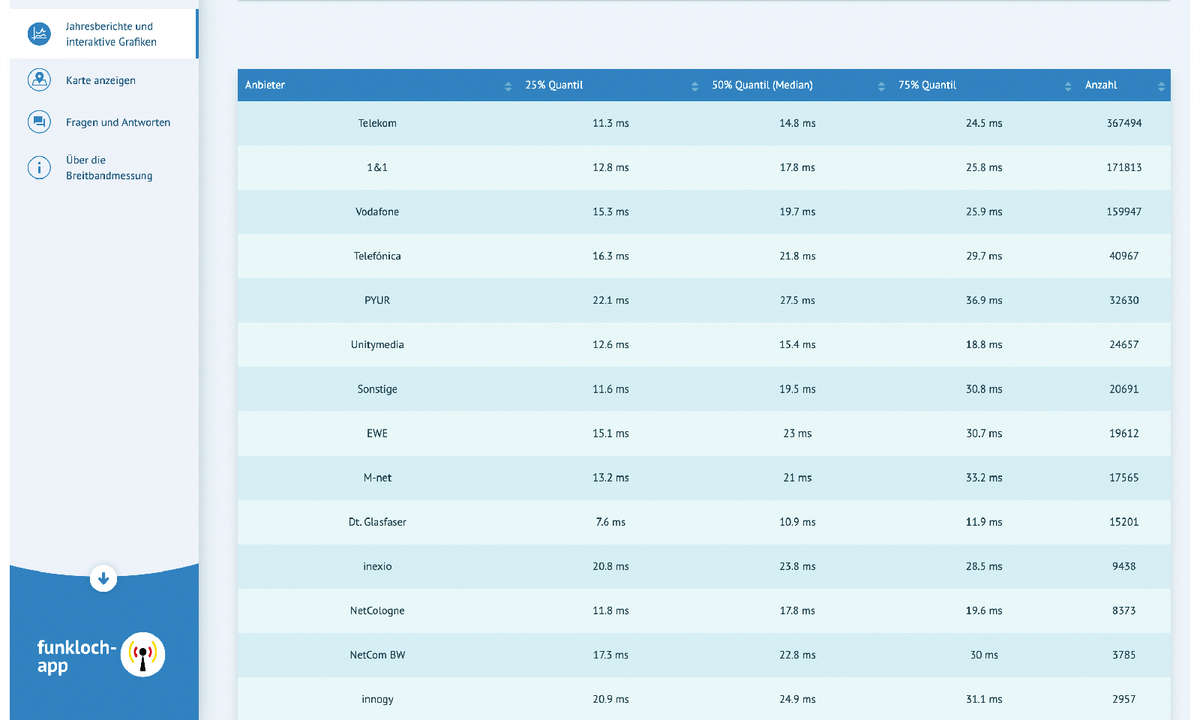1200x720 pixels.
Task: Click Sonstige's 75% quantile 30.8 ms
Action: [x=984, y=389]
